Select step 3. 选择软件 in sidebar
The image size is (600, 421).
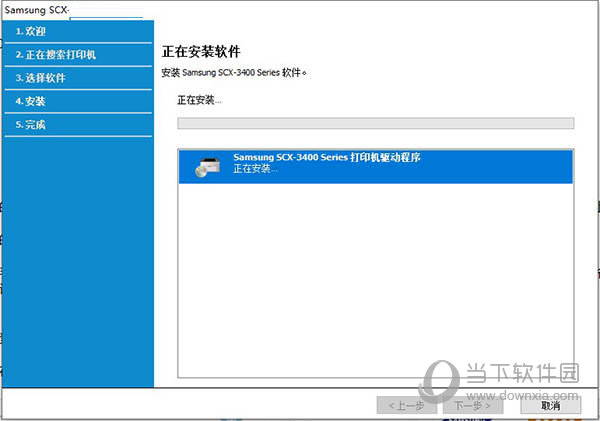click(78, 78)
